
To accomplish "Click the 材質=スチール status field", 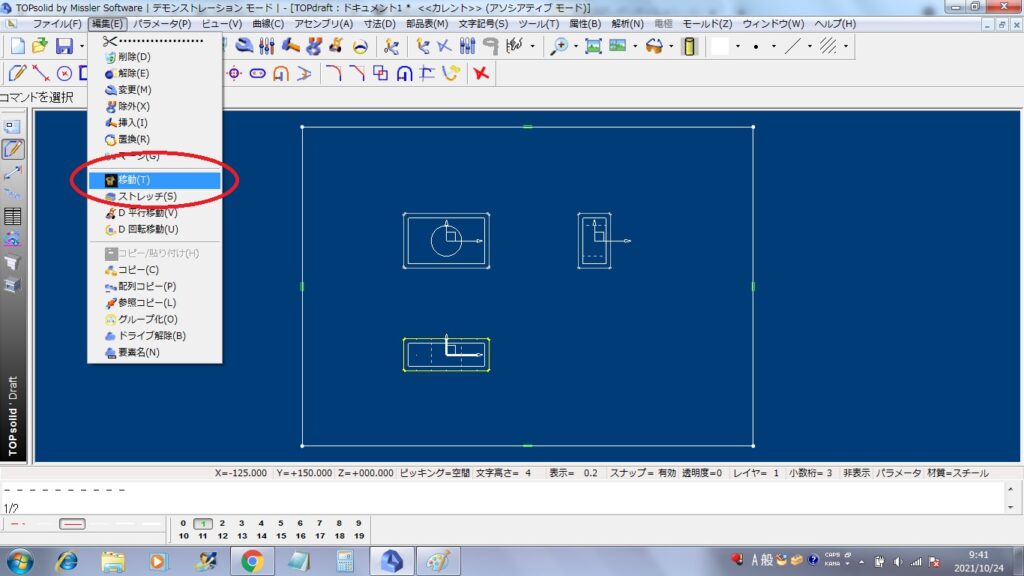I will [957, 473].
